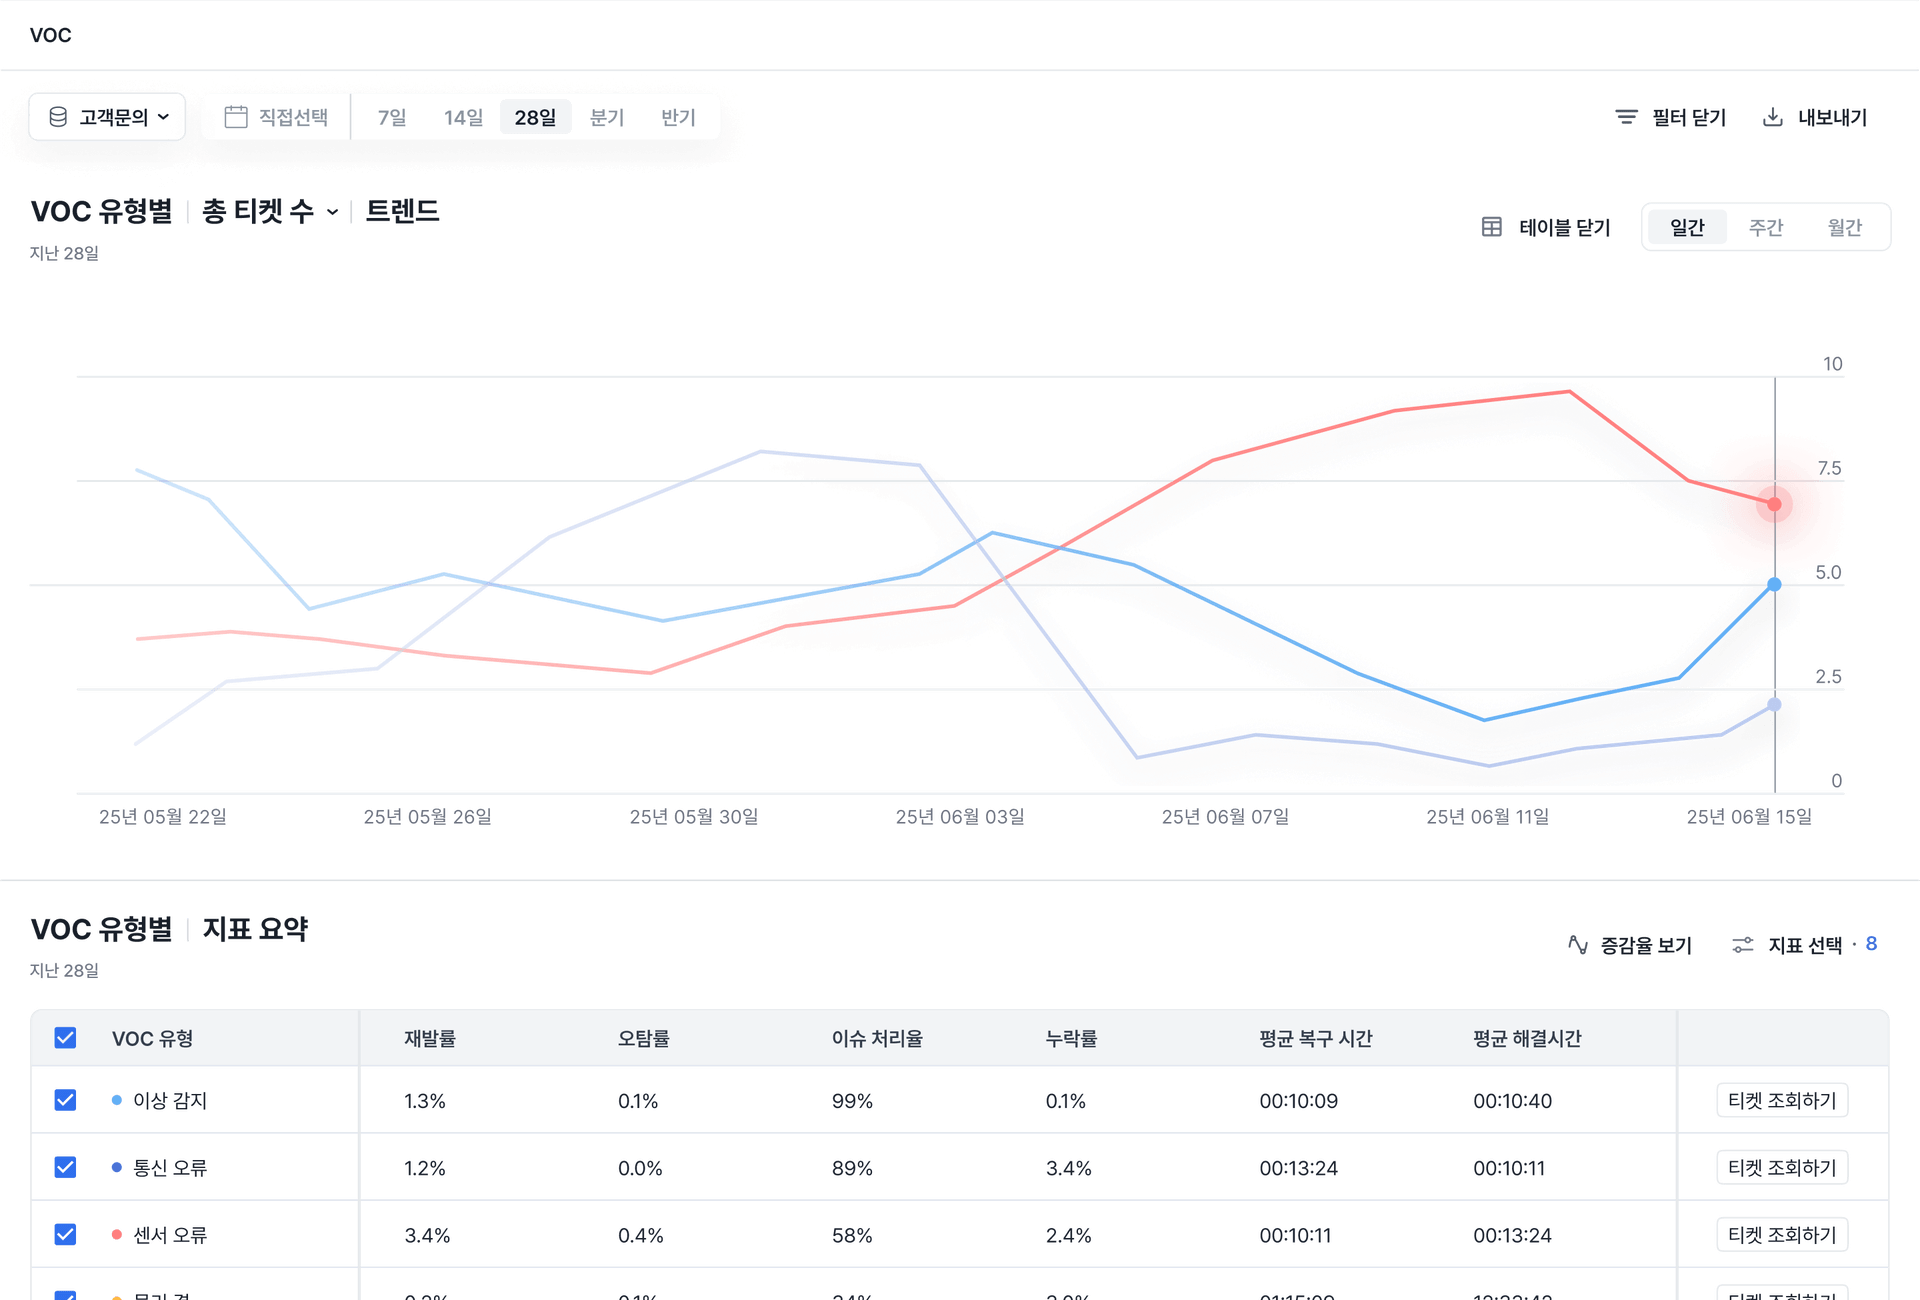The width and height of the screenshot is (1920, 1300).
Task: Open the 지표 선택 options selector
Action: (1805, 944)
